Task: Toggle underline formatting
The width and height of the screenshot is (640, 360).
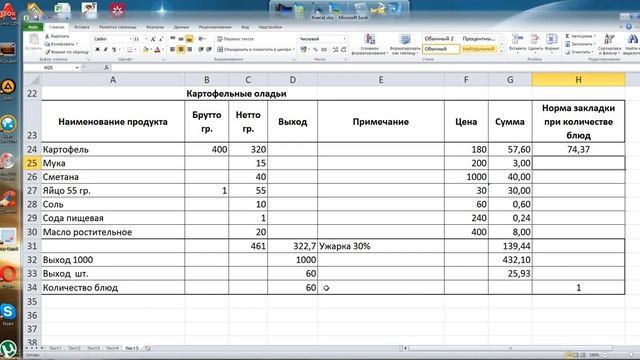Action: [x=114, y=49]
